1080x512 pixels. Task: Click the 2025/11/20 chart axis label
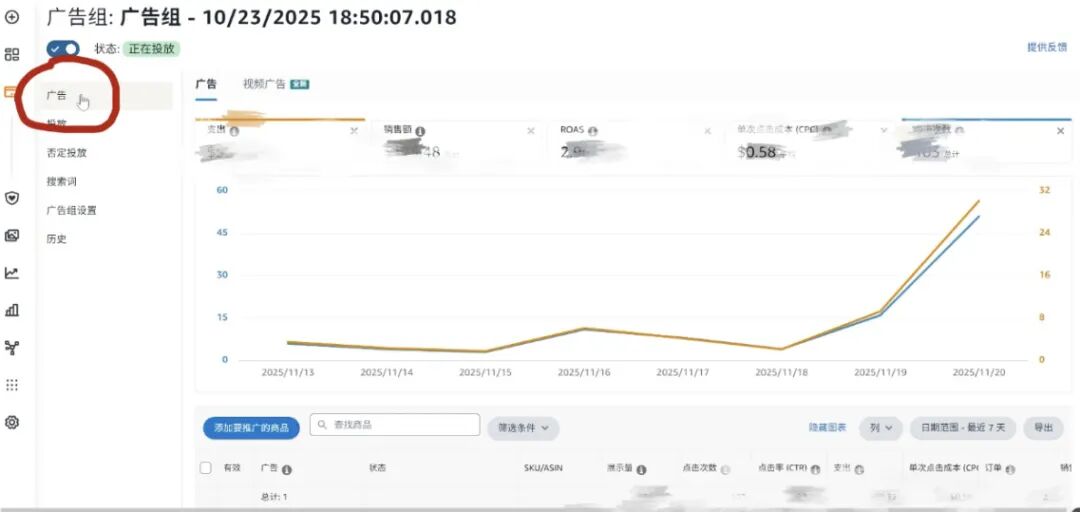(979, 372)
